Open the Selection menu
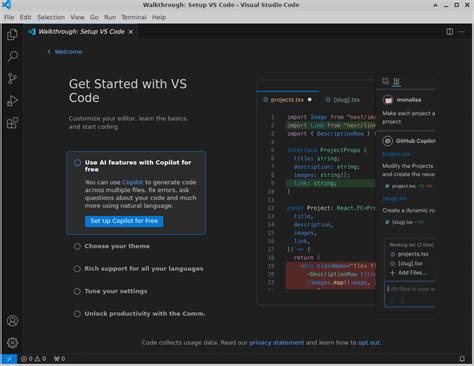This screenshot has width=474, height=366. coord(51,17)
